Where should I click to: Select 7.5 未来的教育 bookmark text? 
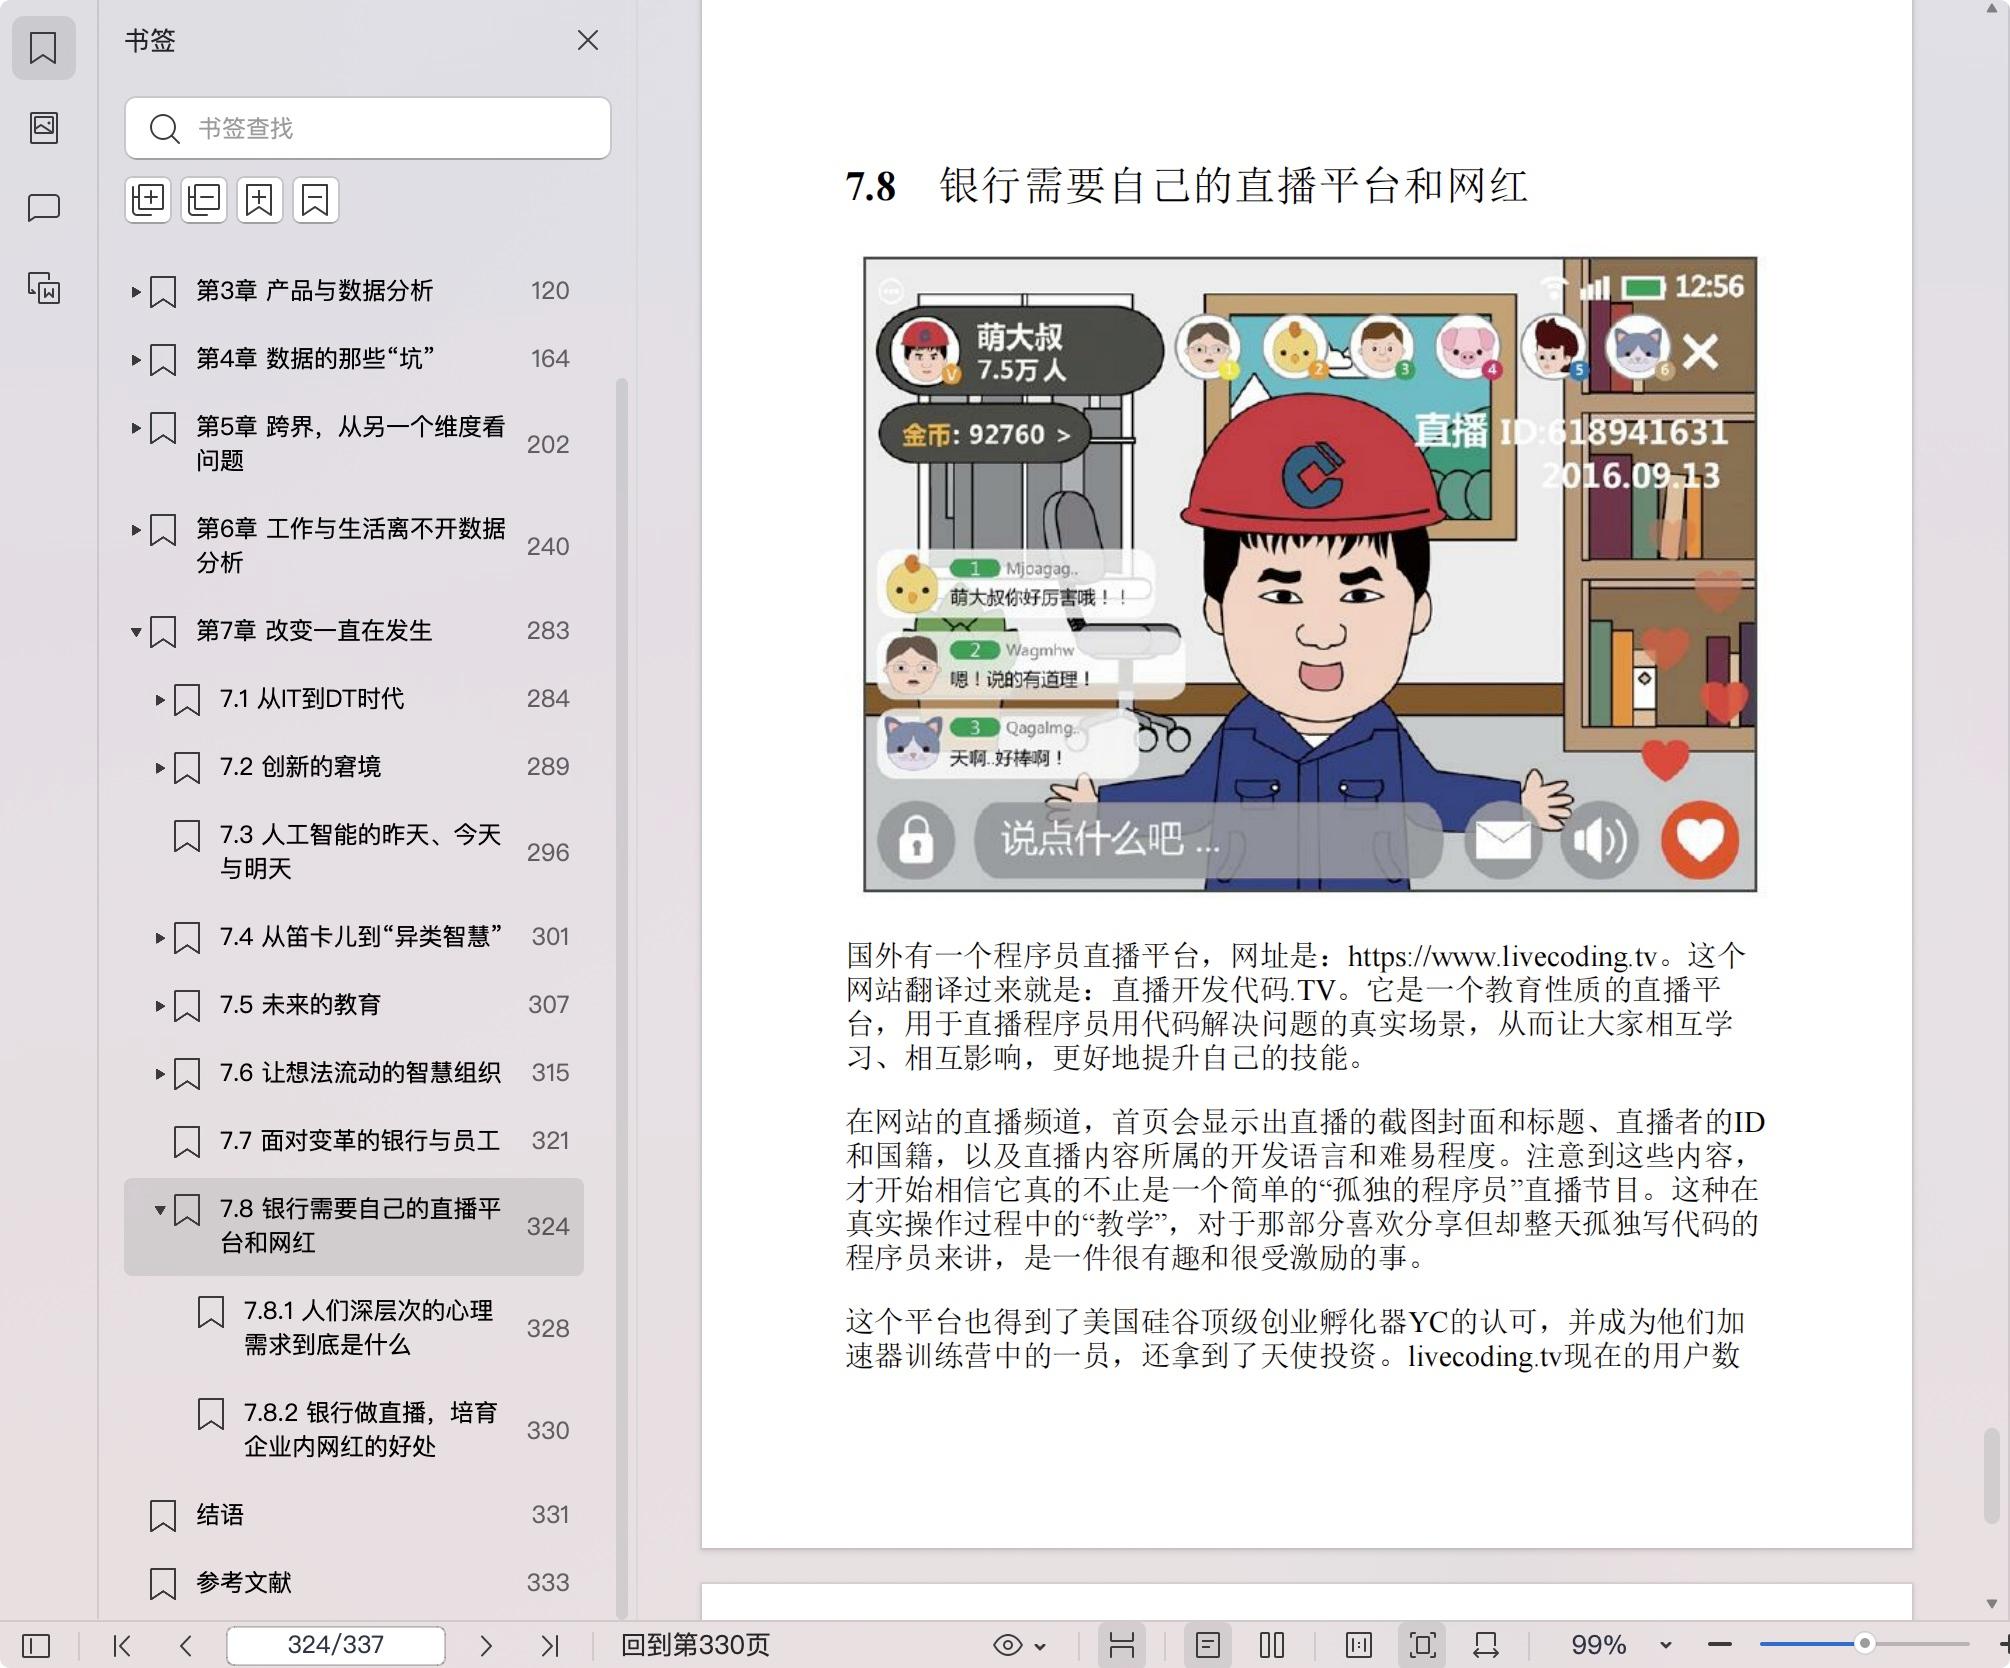click(x=300, y=1004)
